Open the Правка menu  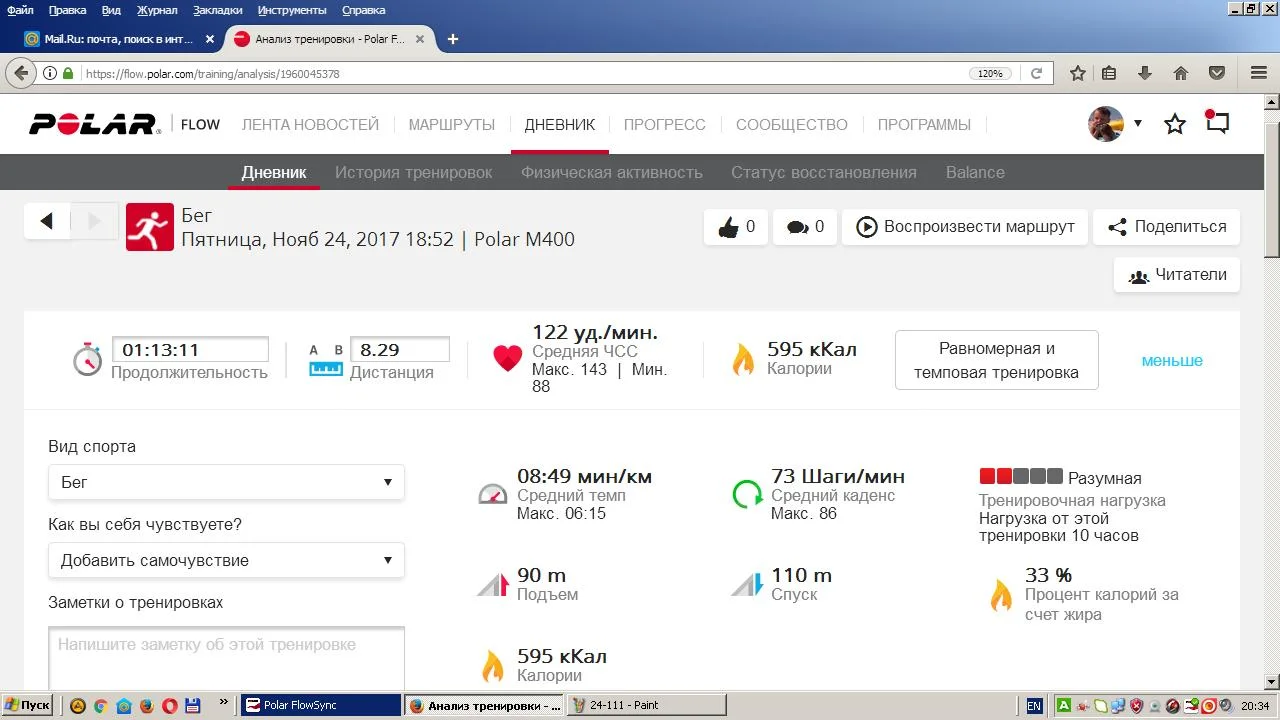pos(67,10)
